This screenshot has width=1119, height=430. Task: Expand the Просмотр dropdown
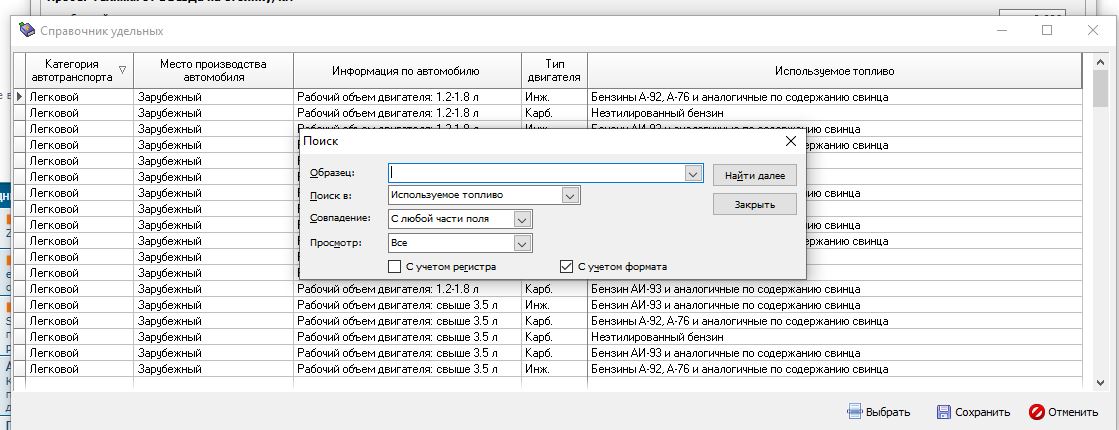[x=521, y=243]
